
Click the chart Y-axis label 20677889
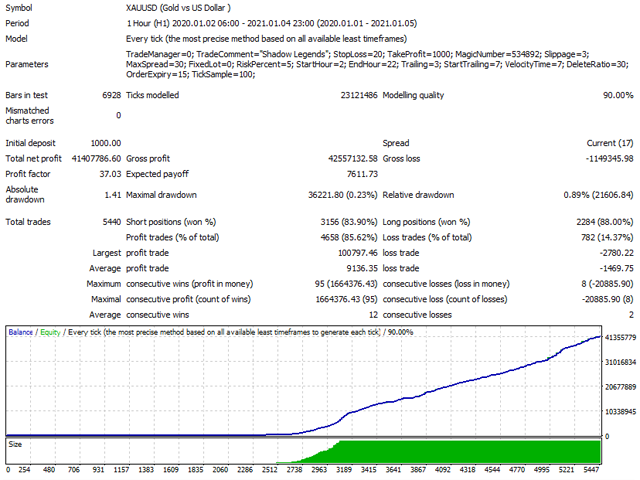click(x=620, y=387)
